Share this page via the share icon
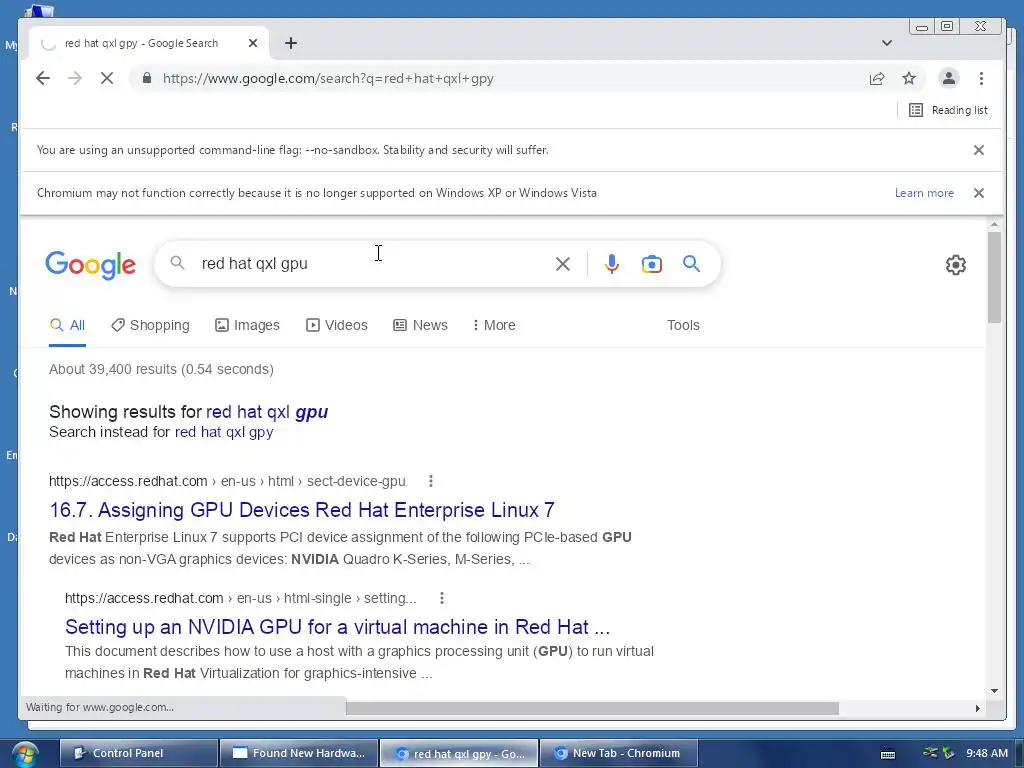The width and height of the screenshot is (1024, 768). click(x=877, y=78)
